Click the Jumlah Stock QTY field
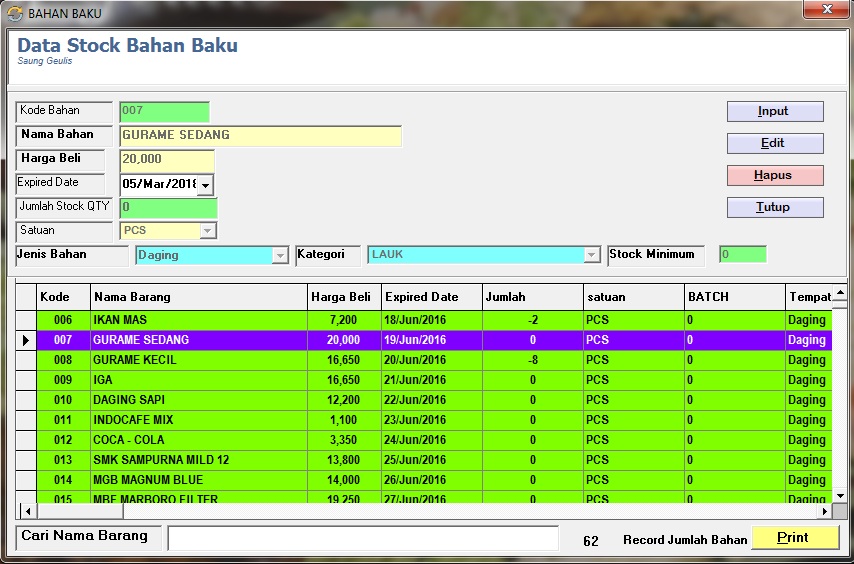The image size is (854, 564). [x=169, y=208]
